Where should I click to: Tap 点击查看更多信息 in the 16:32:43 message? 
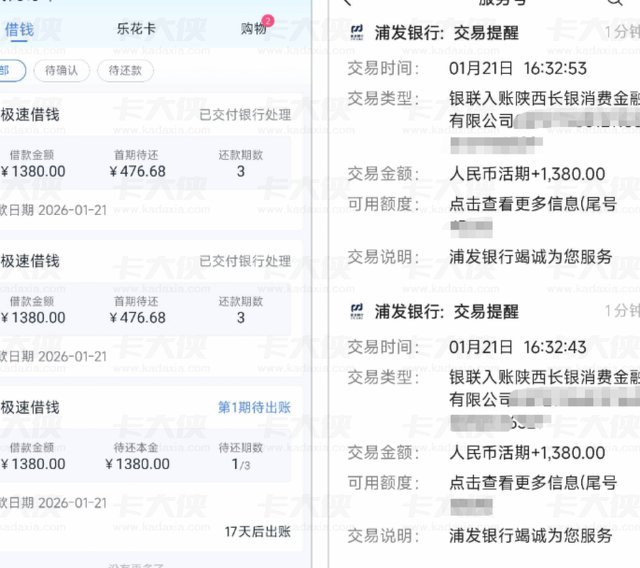533,482
